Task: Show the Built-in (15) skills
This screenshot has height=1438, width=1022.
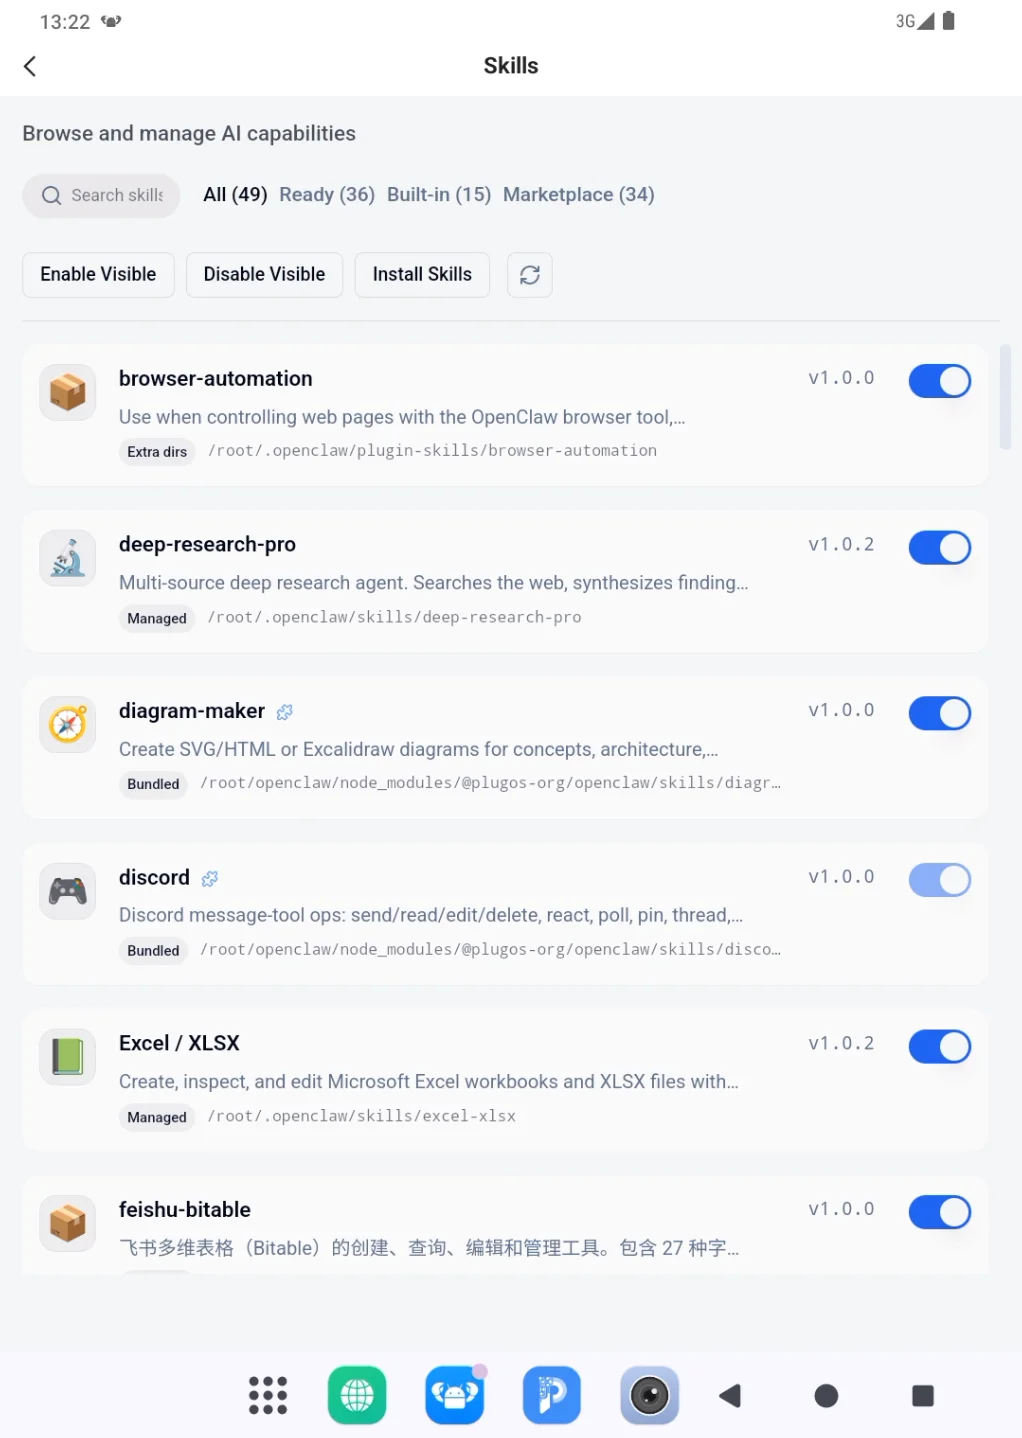Action: [x=439, y=195]
